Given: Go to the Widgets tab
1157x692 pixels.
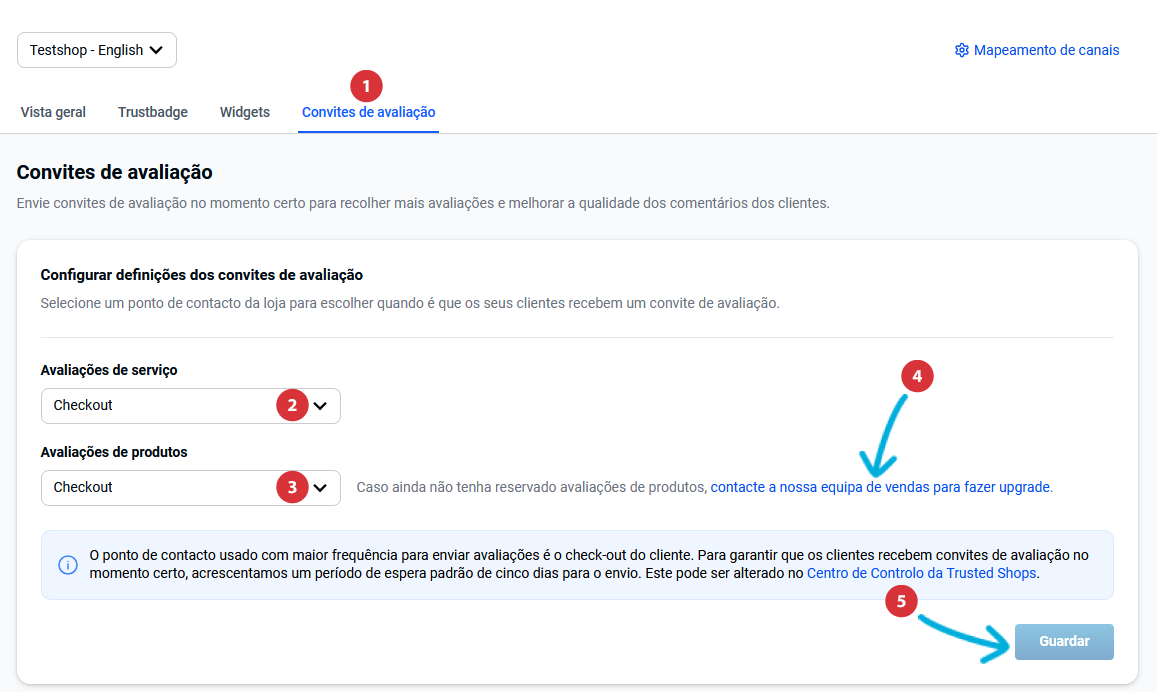Looking at the screenshot, I should [245, 112].
